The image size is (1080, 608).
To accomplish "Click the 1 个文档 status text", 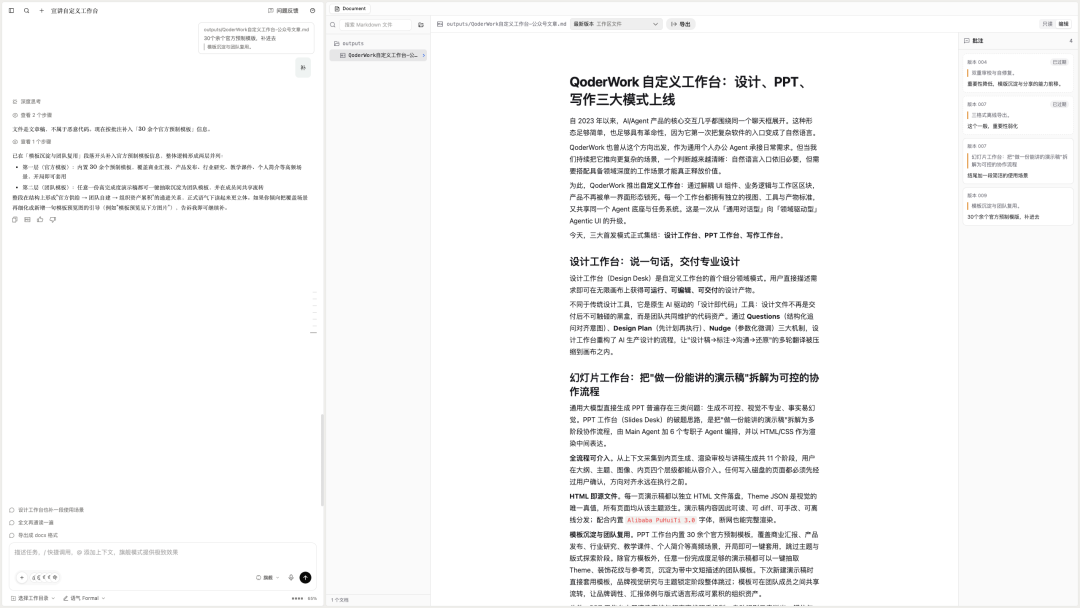I will (x=340, y=600).
